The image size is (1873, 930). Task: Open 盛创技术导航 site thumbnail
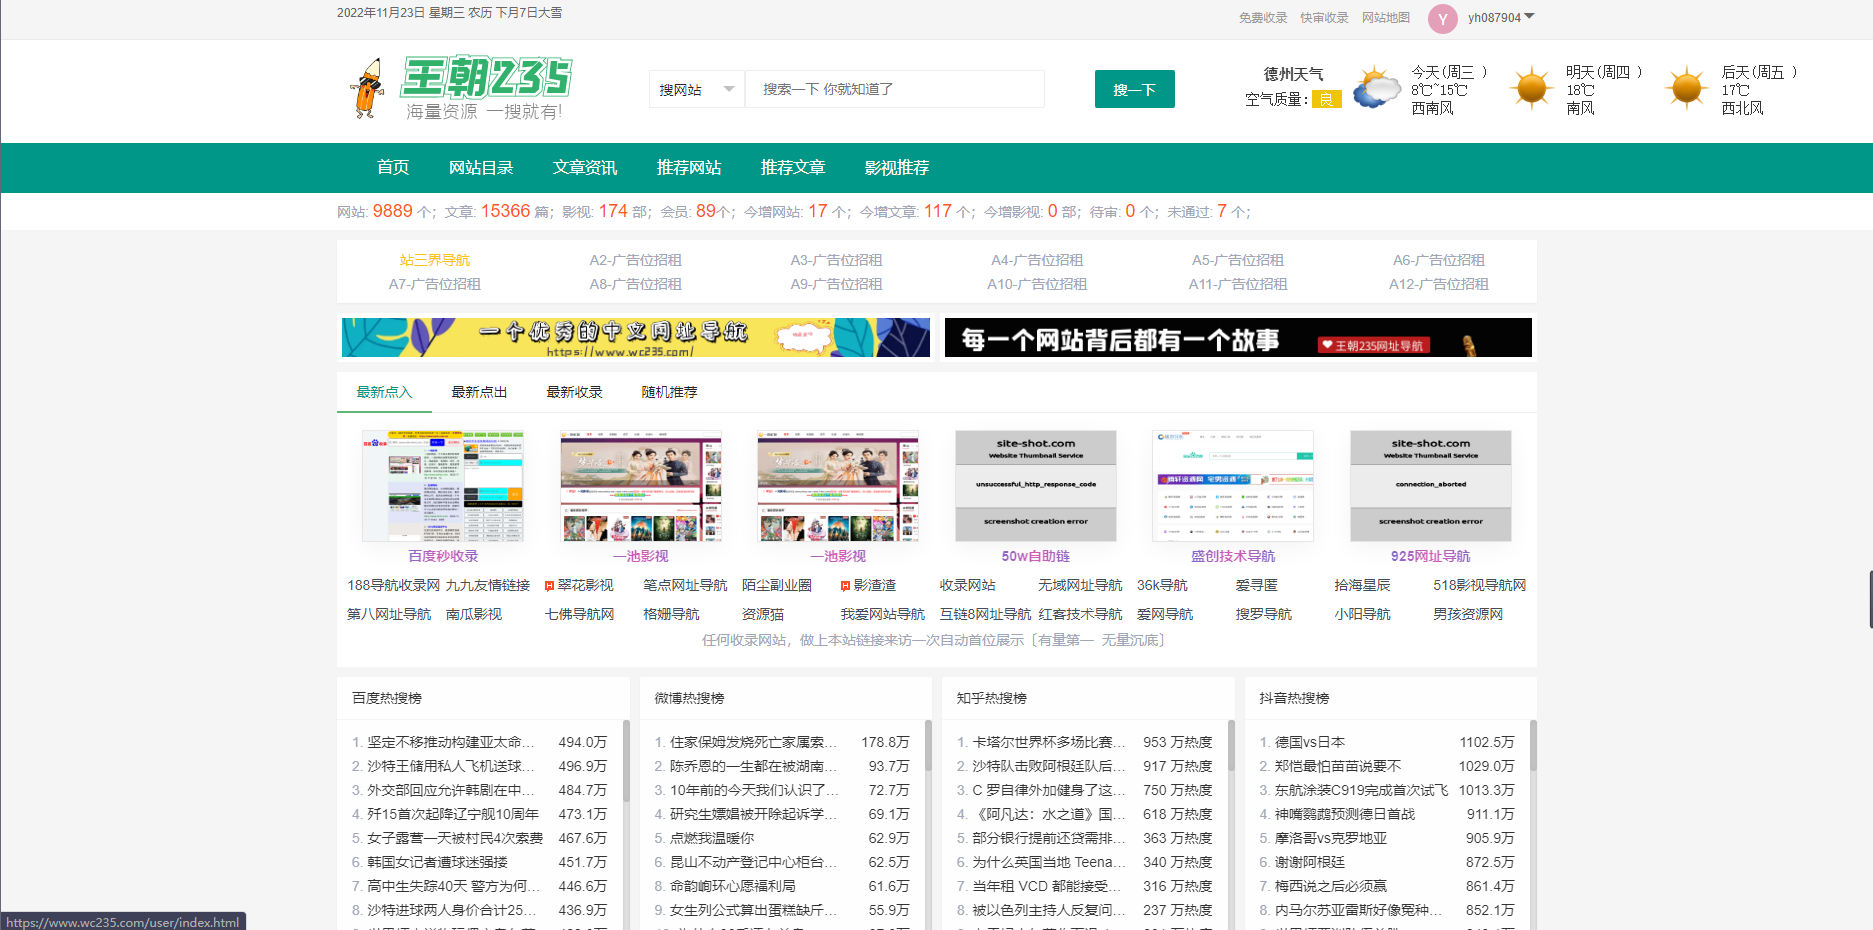point(1233,486)
